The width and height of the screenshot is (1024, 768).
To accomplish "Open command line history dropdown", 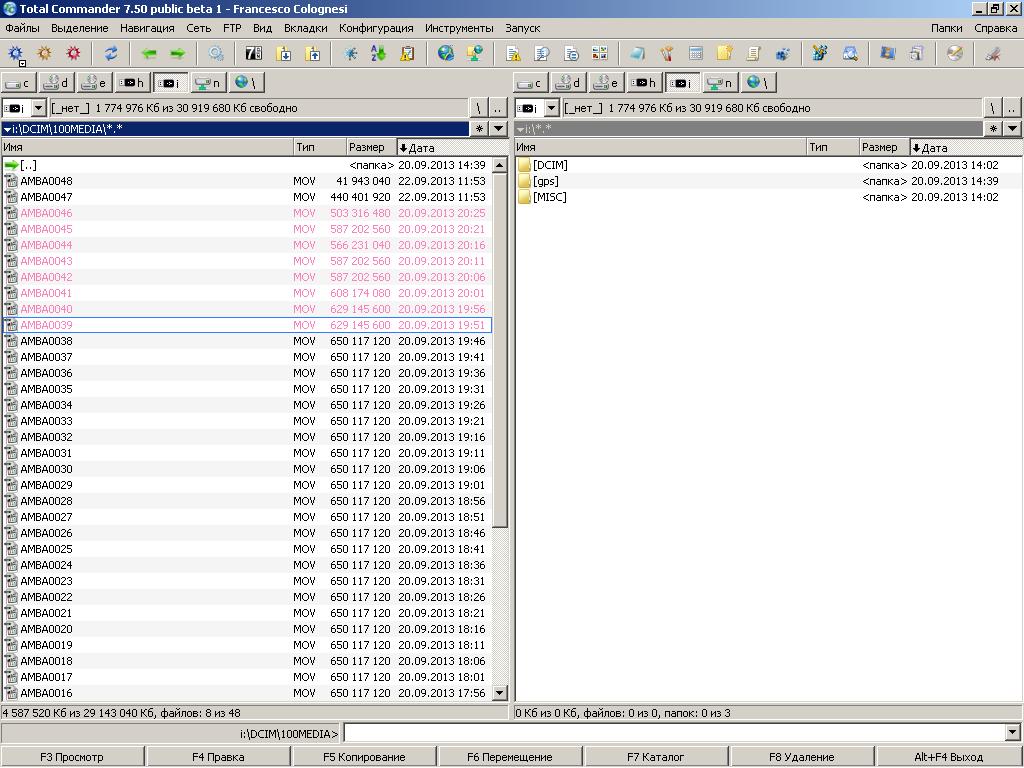I will pos(1014,733).
